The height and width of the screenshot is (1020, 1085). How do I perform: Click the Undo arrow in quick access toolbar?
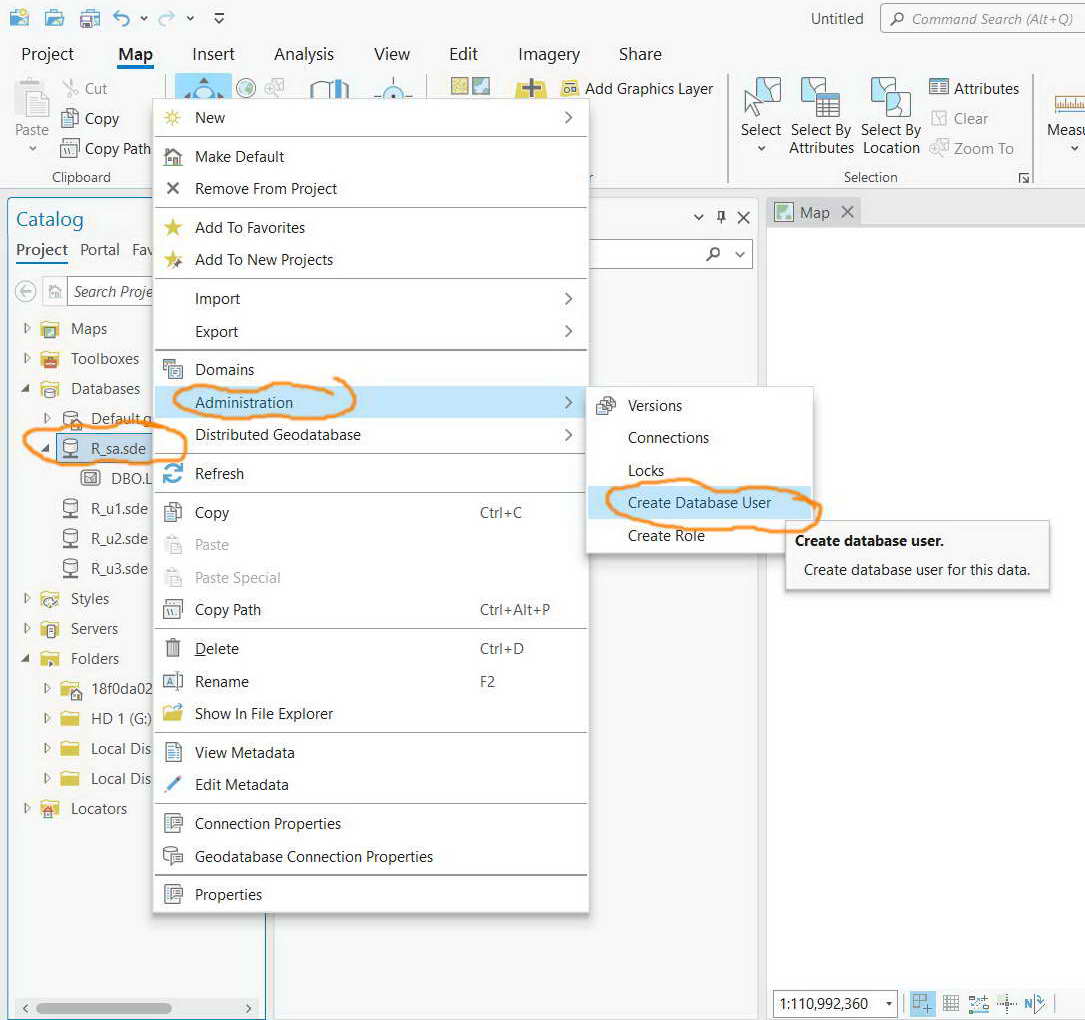tap(122, 18)
